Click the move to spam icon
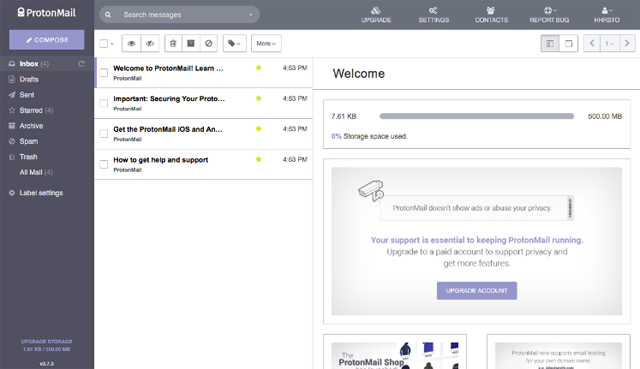The image size is (640, 369). pyautogui.click(x=209, y=43)
